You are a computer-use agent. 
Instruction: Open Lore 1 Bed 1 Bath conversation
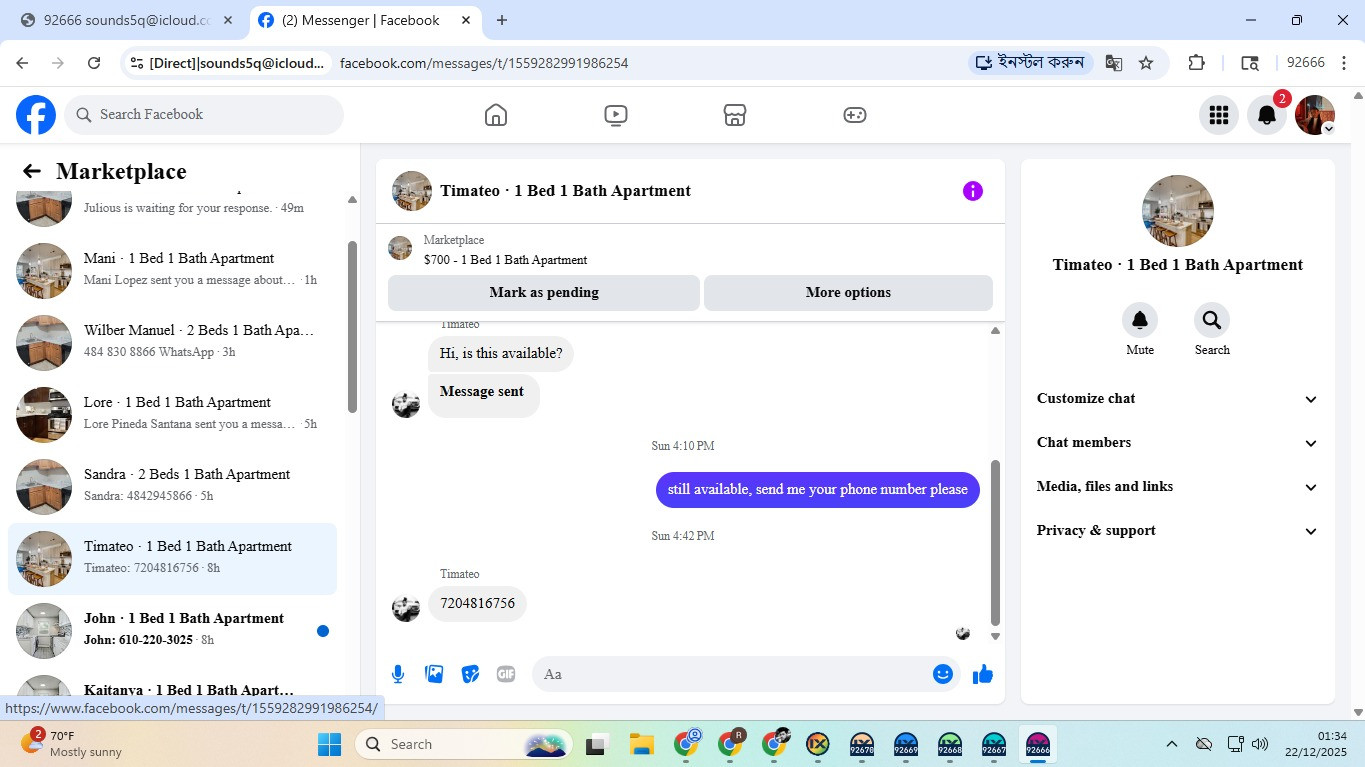point(172,414)
